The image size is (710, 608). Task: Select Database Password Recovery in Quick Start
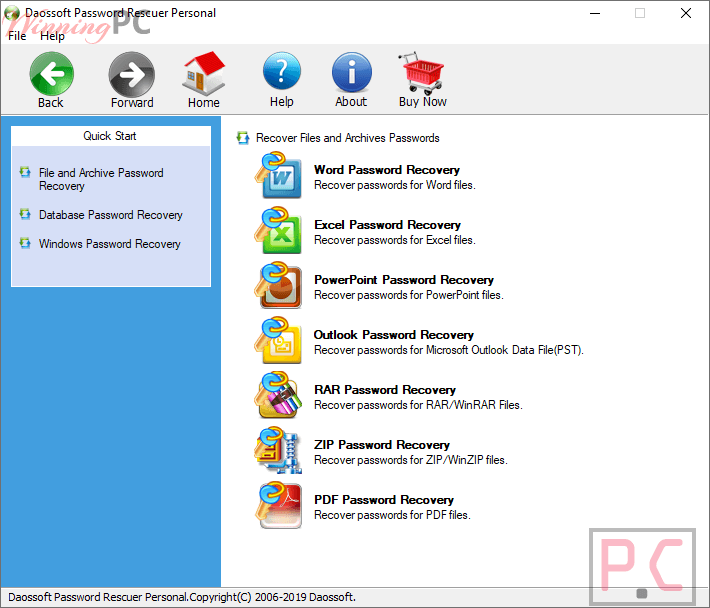click(x=110, y=215)
